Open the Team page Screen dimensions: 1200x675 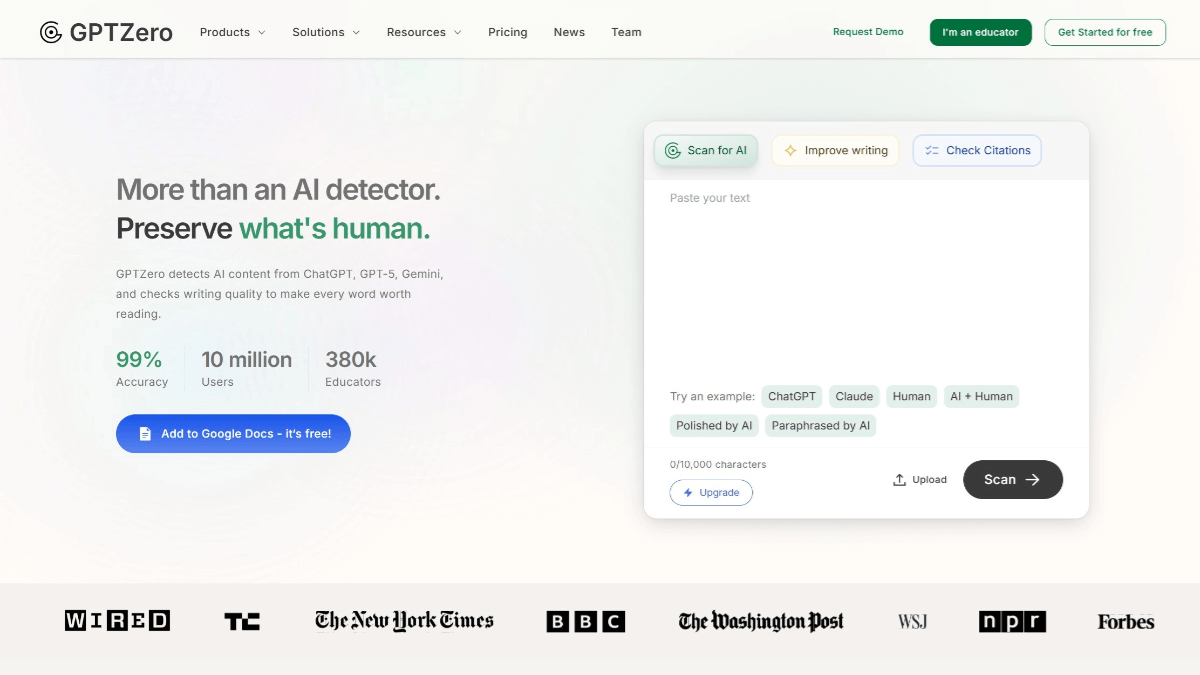[x=626, y=32]
